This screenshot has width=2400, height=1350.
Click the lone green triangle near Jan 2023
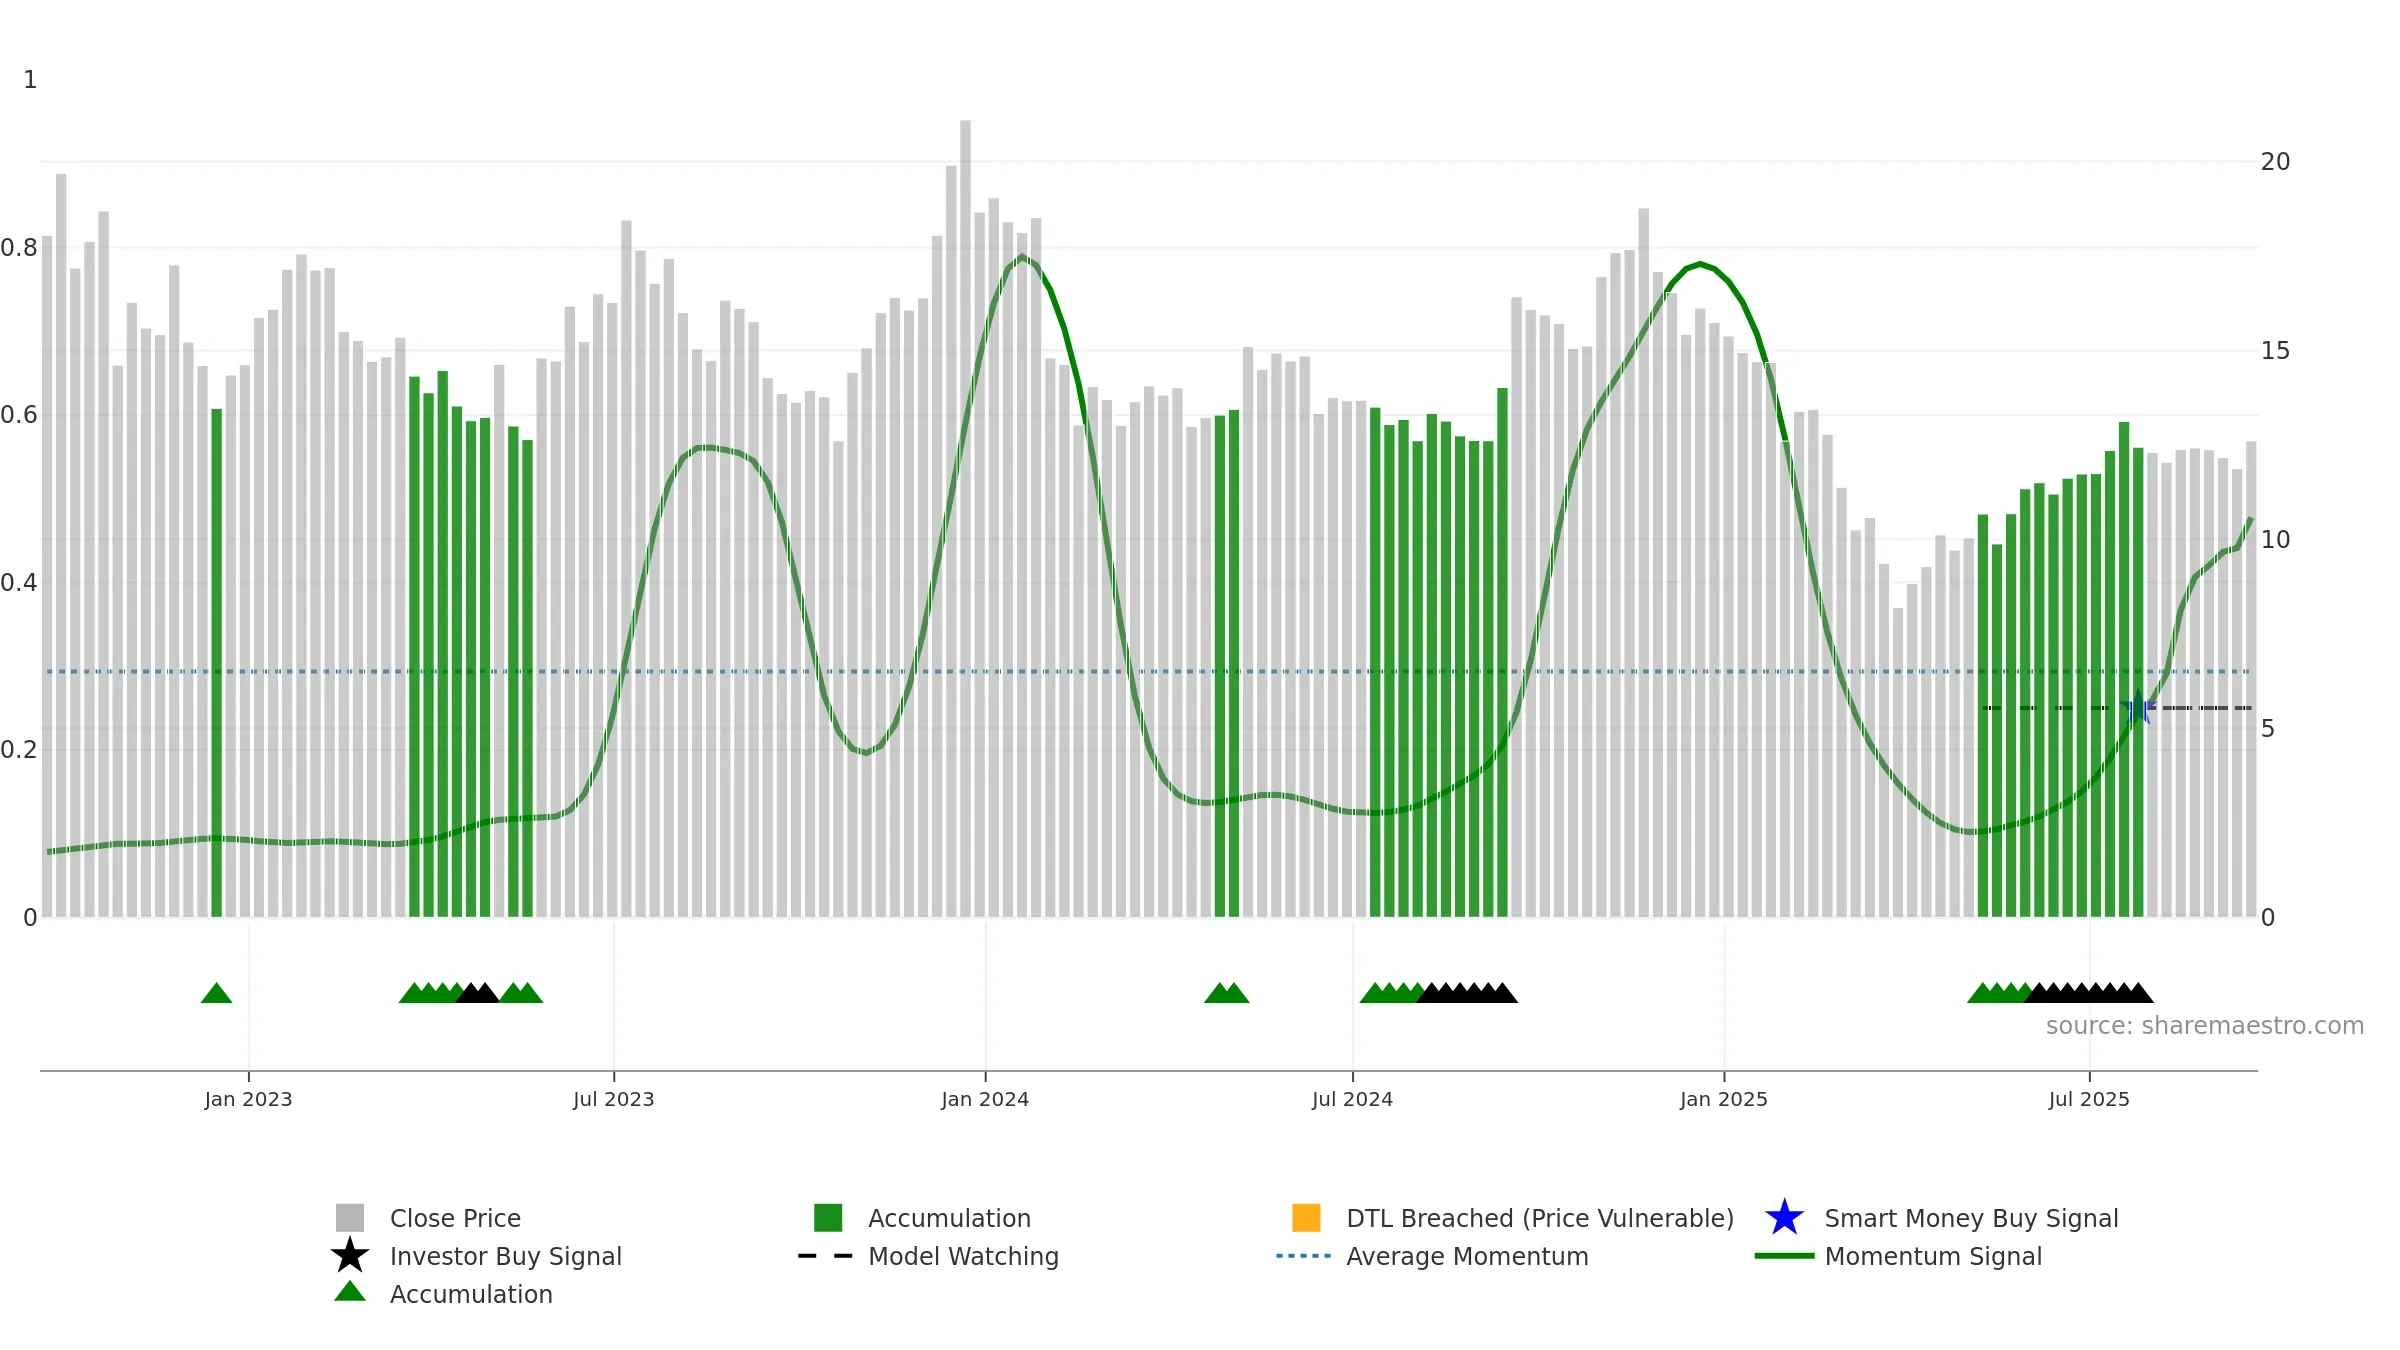pyautogui.click(x=216, y=993)
